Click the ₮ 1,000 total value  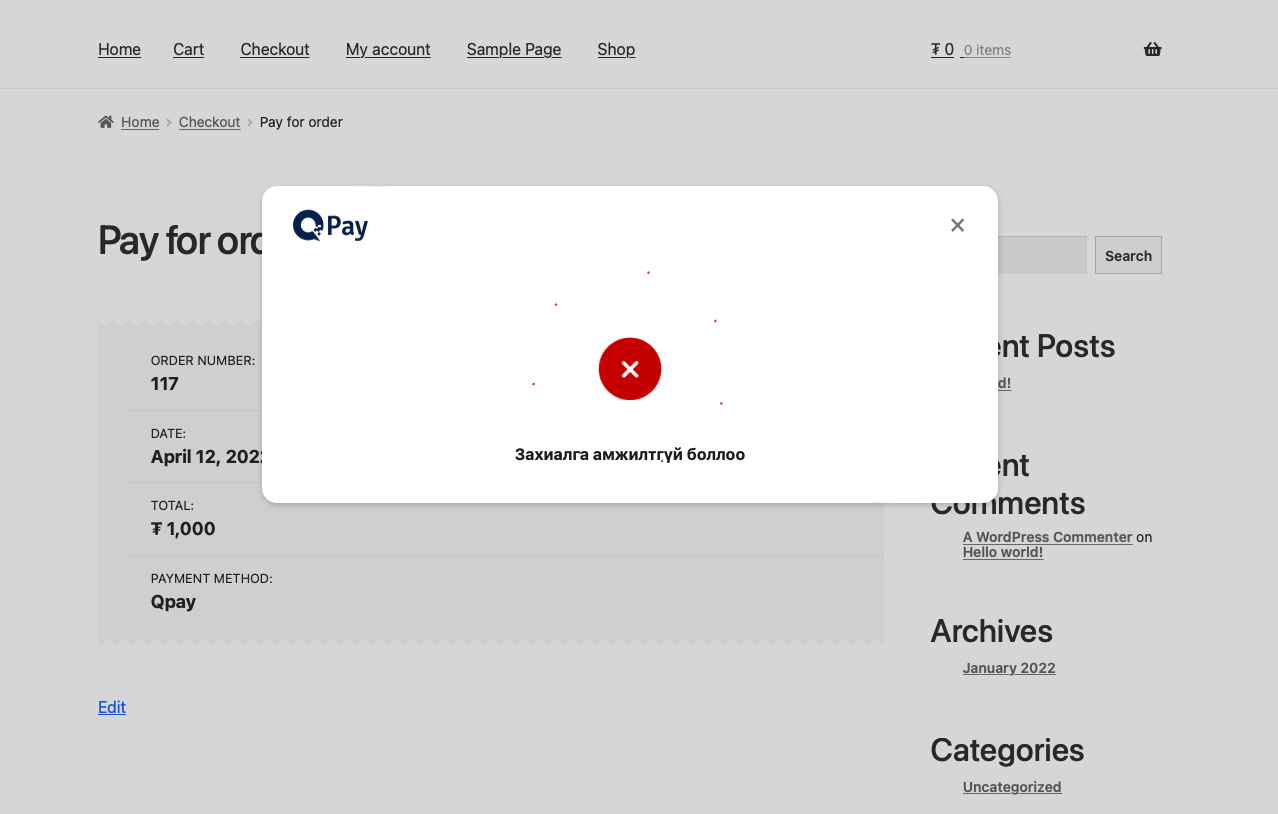[183, 529]
